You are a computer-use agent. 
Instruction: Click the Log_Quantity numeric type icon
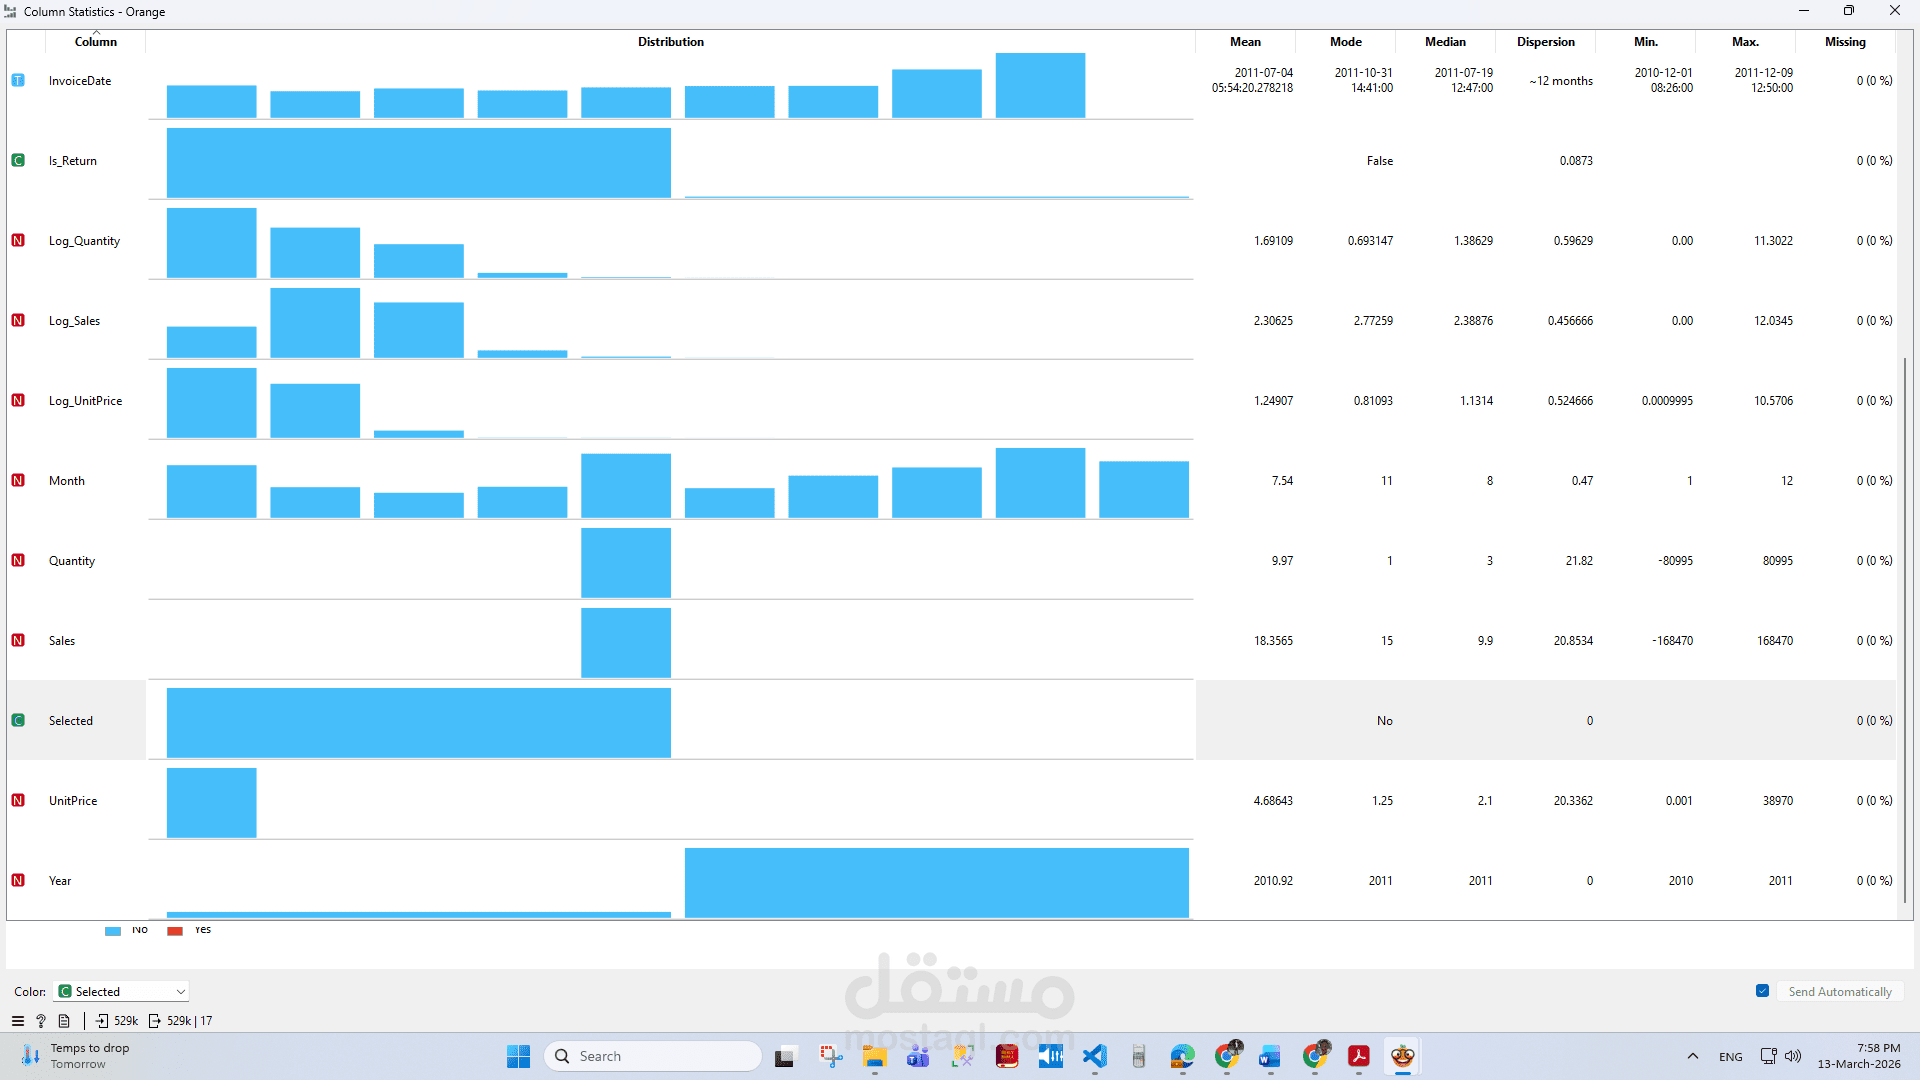pos(18,240)
